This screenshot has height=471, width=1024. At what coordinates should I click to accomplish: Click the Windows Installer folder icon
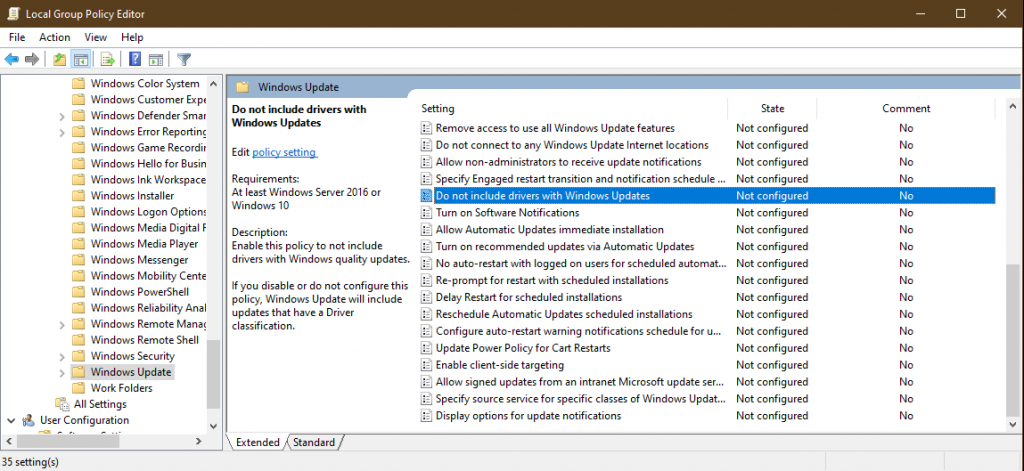coord(78,195)
